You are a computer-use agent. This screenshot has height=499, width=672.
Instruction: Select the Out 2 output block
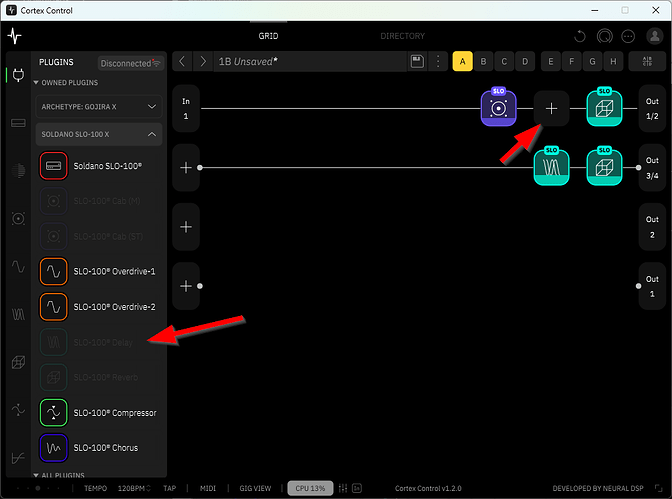click(x=652, y=227)
